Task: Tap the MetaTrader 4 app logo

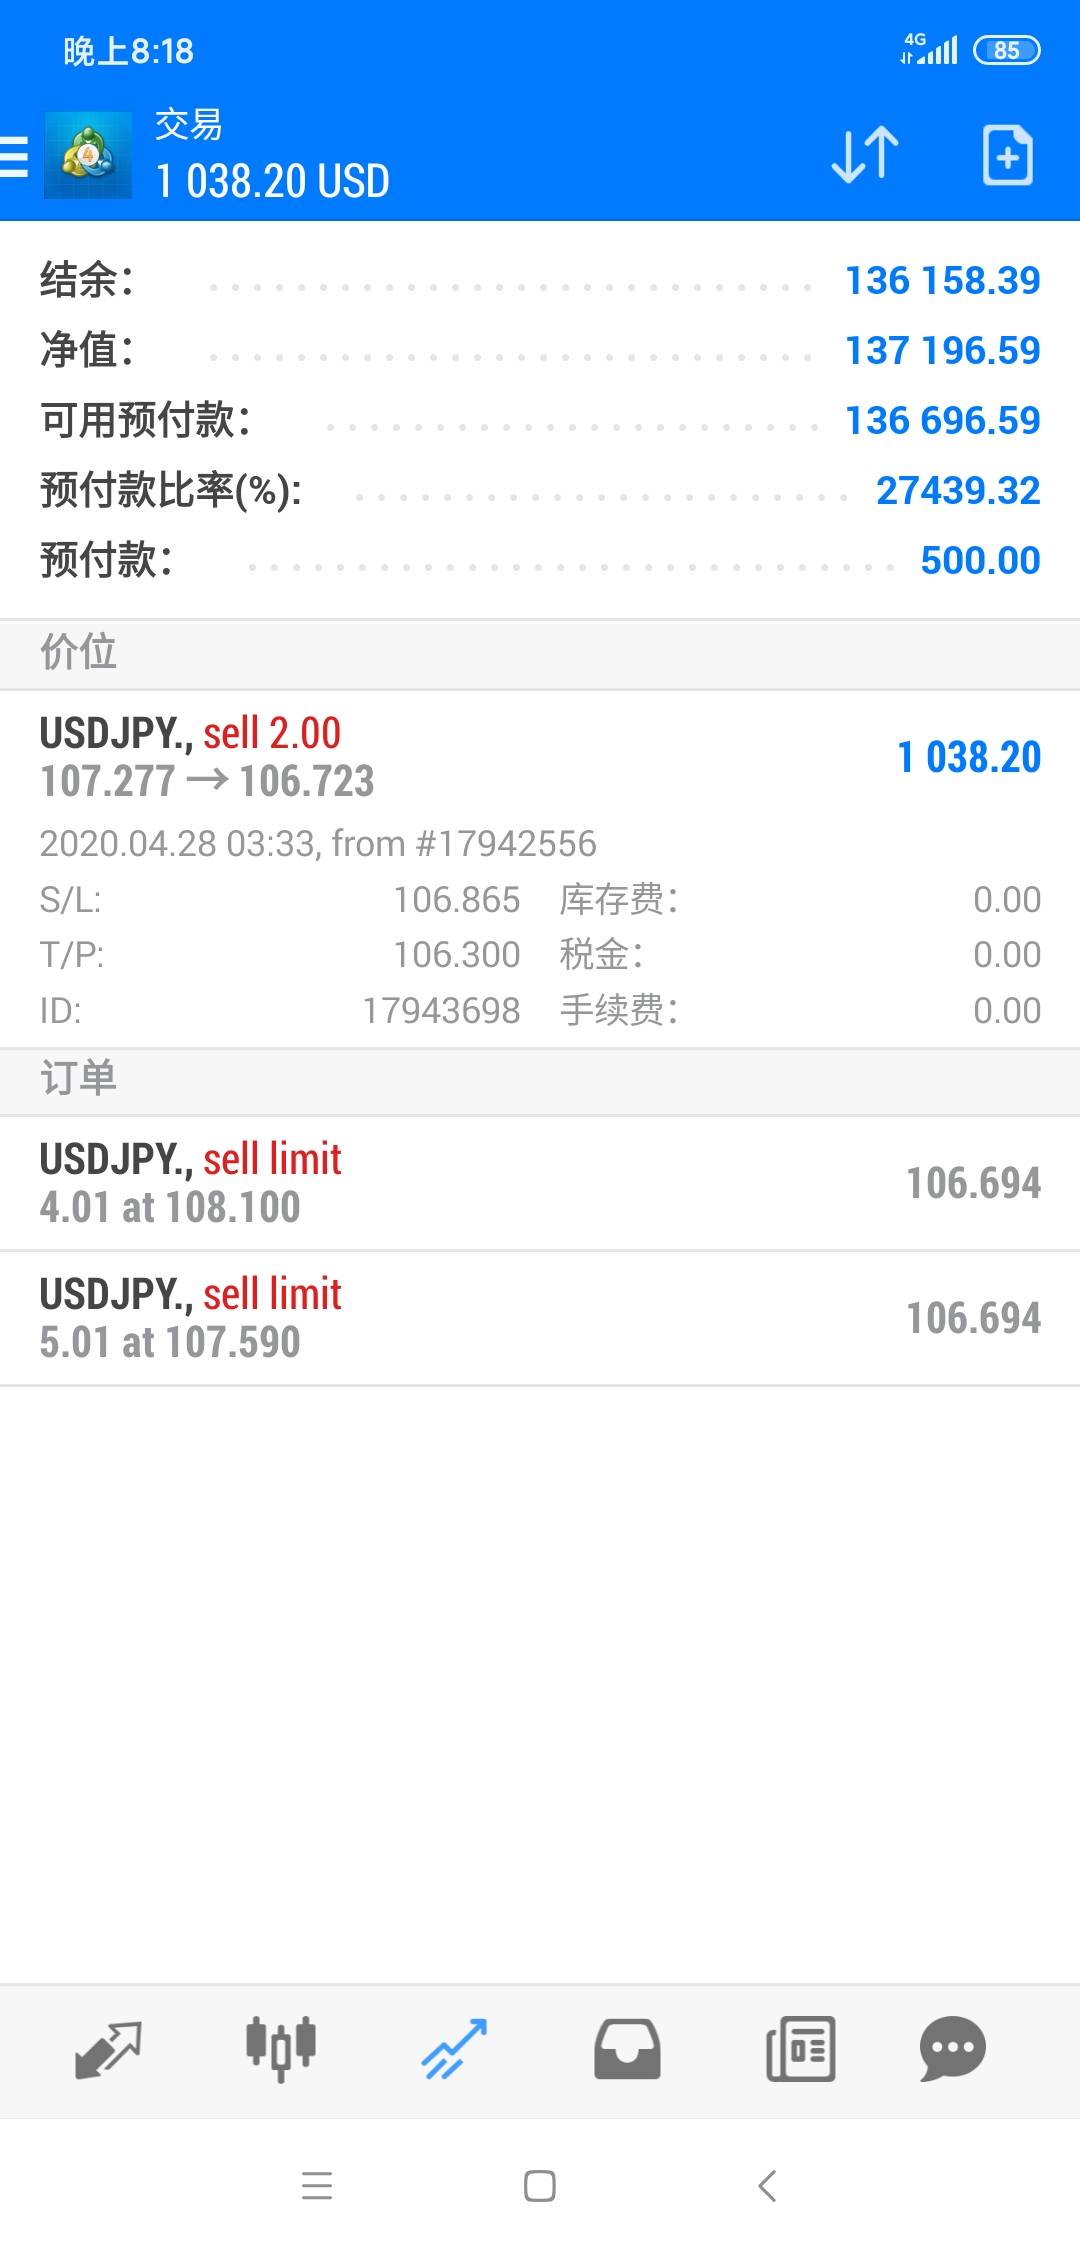Action: pyautogui.click(x=88, y=156)
